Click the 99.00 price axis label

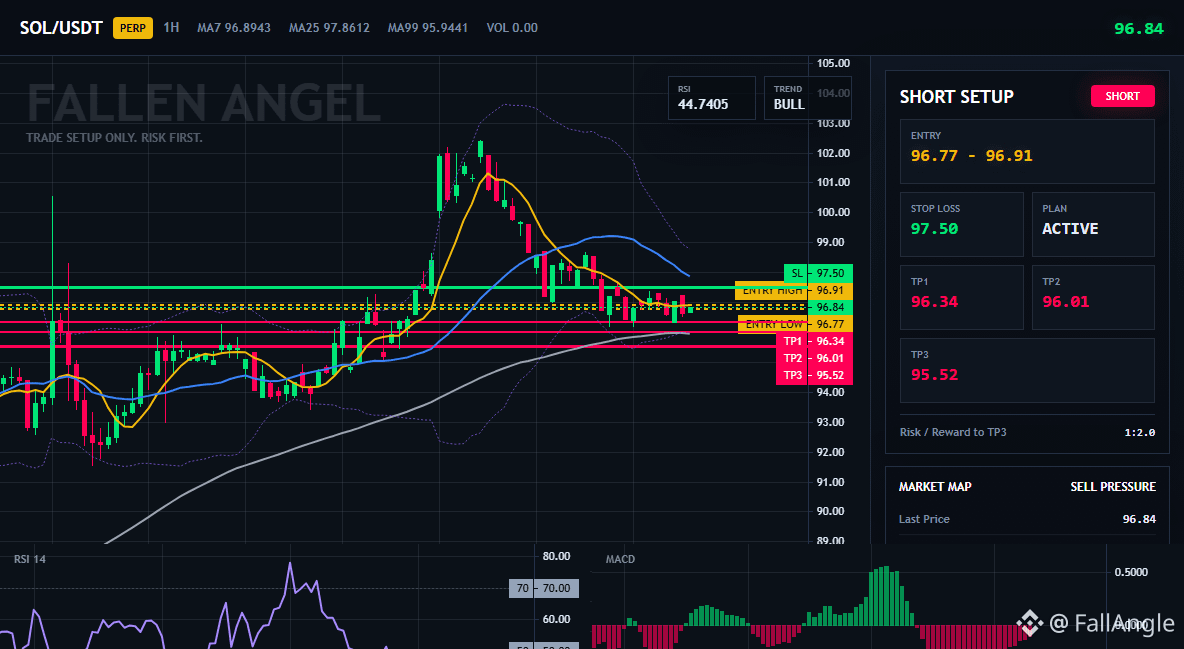point(830,243)
